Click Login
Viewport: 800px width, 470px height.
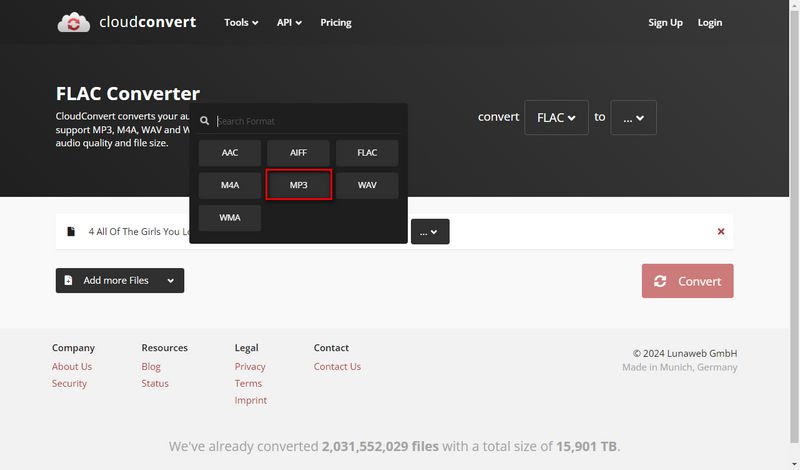(x=710, y=22)
